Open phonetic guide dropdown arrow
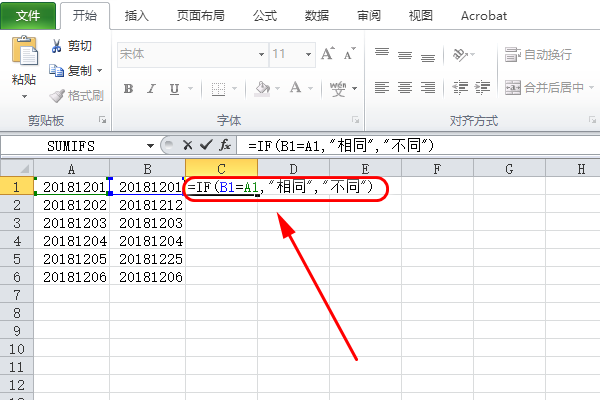 [x=355, y=89]
